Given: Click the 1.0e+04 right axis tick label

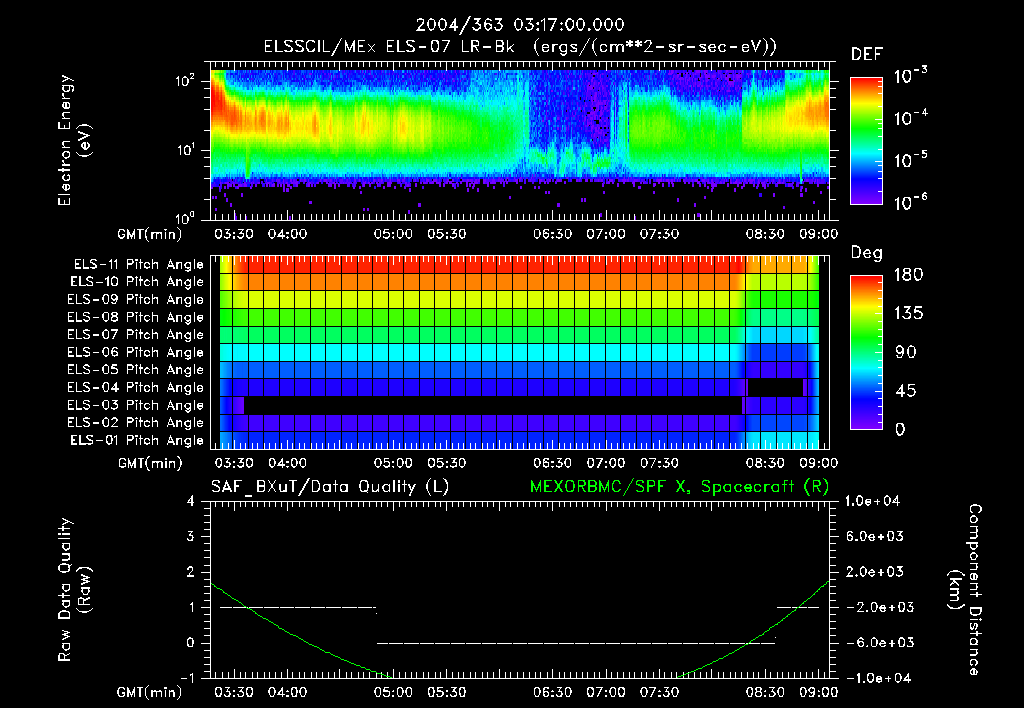Looking at the screenshot, I should click(x=872, y=501).
